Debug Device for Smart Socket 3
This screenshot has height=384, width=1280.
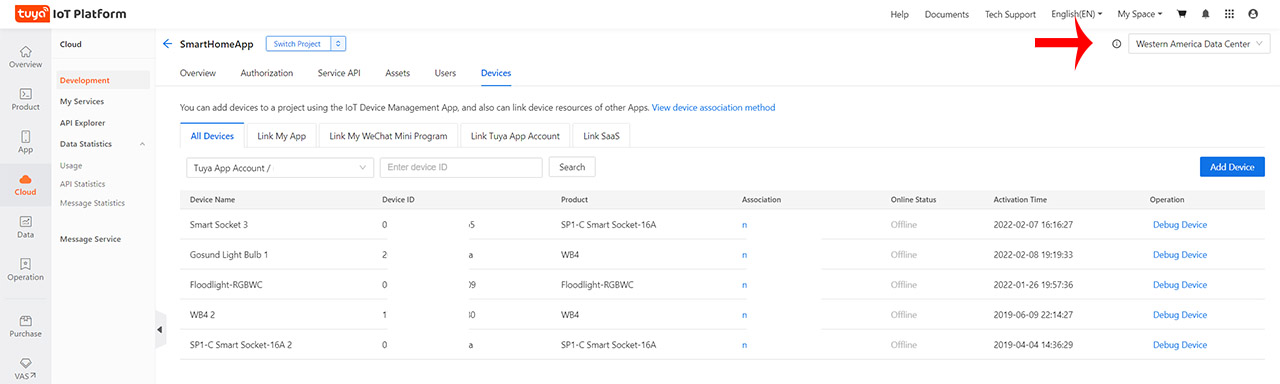(1179, 225)
